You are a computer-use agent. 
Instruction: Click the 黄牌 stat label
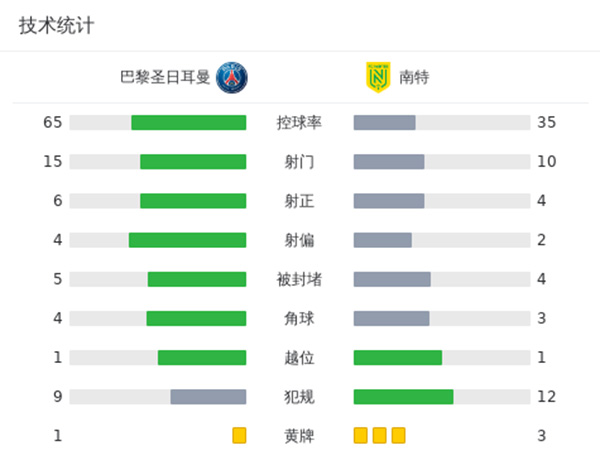click(299, 435)
